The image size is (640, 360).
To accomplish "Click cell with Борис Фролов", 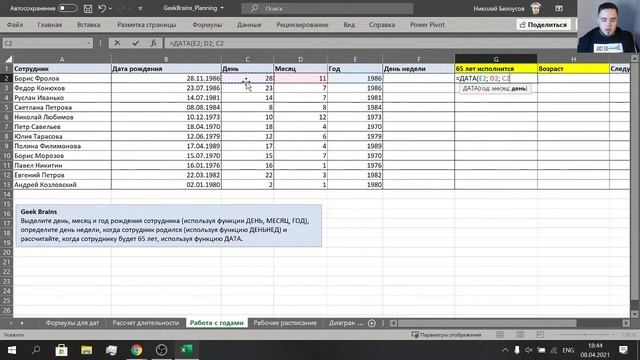I will [62, 78].
